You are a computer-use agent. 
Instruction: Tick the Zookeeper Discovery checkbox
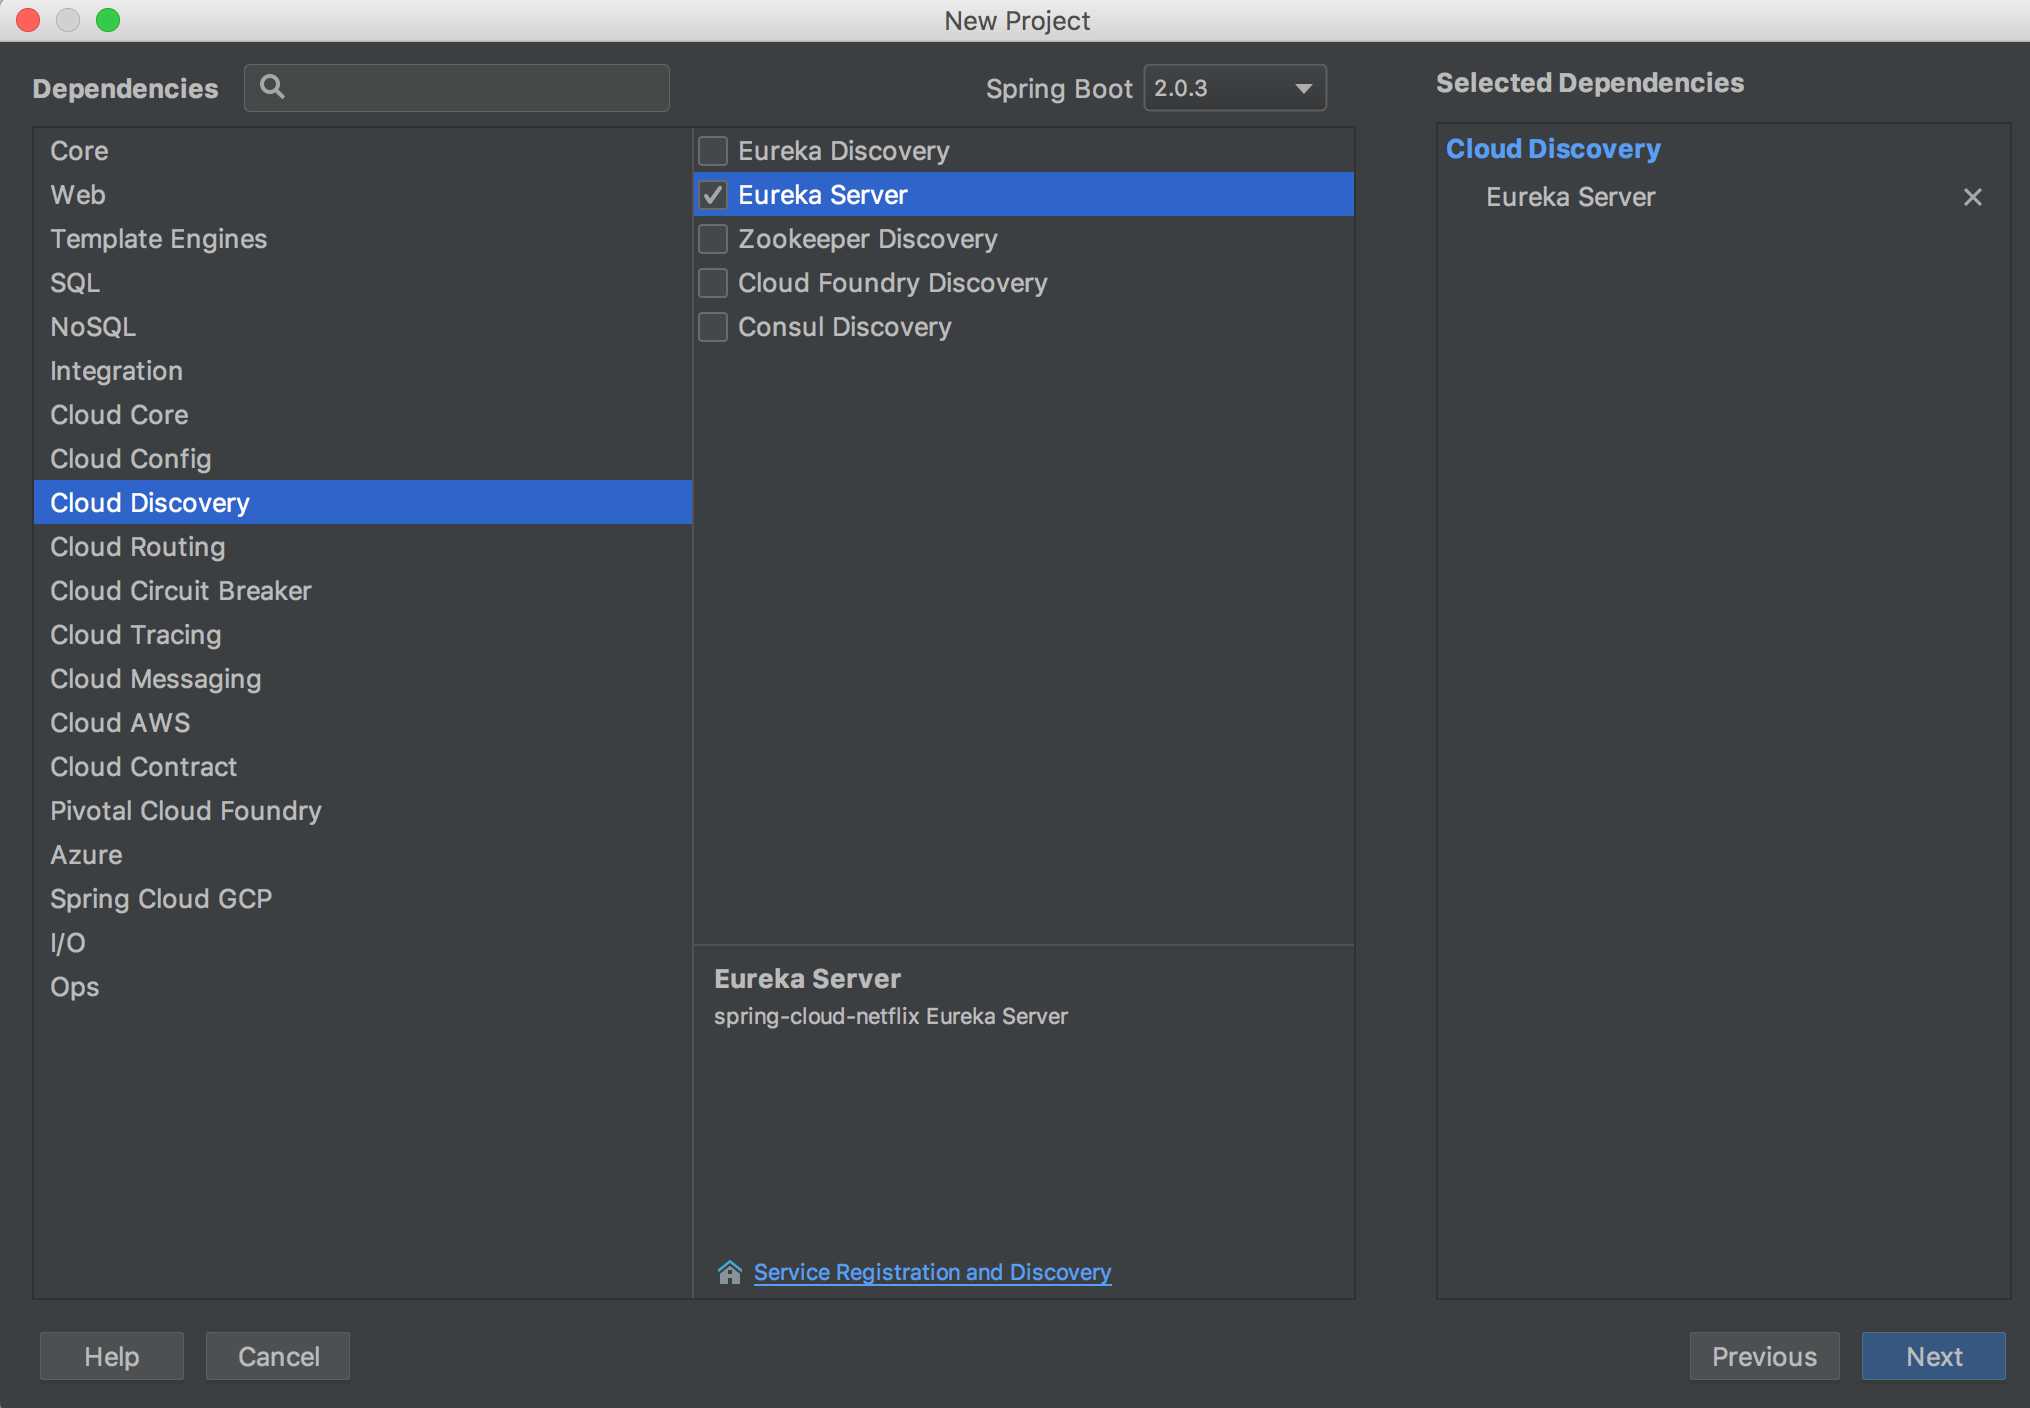pyautogui.click(x=713, y=239)
